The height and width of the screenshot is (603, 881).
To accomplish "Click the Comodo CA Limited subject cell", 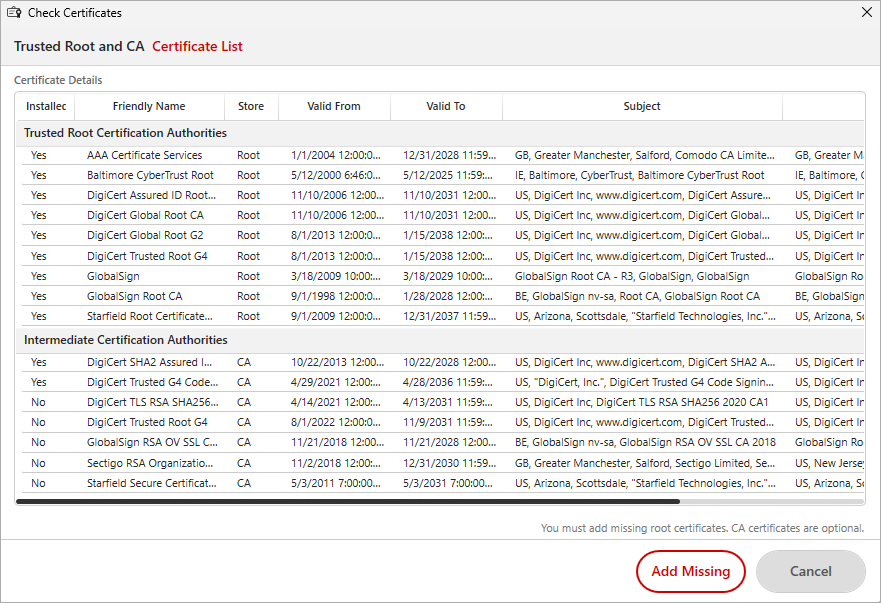I will [x=644, y=155].
